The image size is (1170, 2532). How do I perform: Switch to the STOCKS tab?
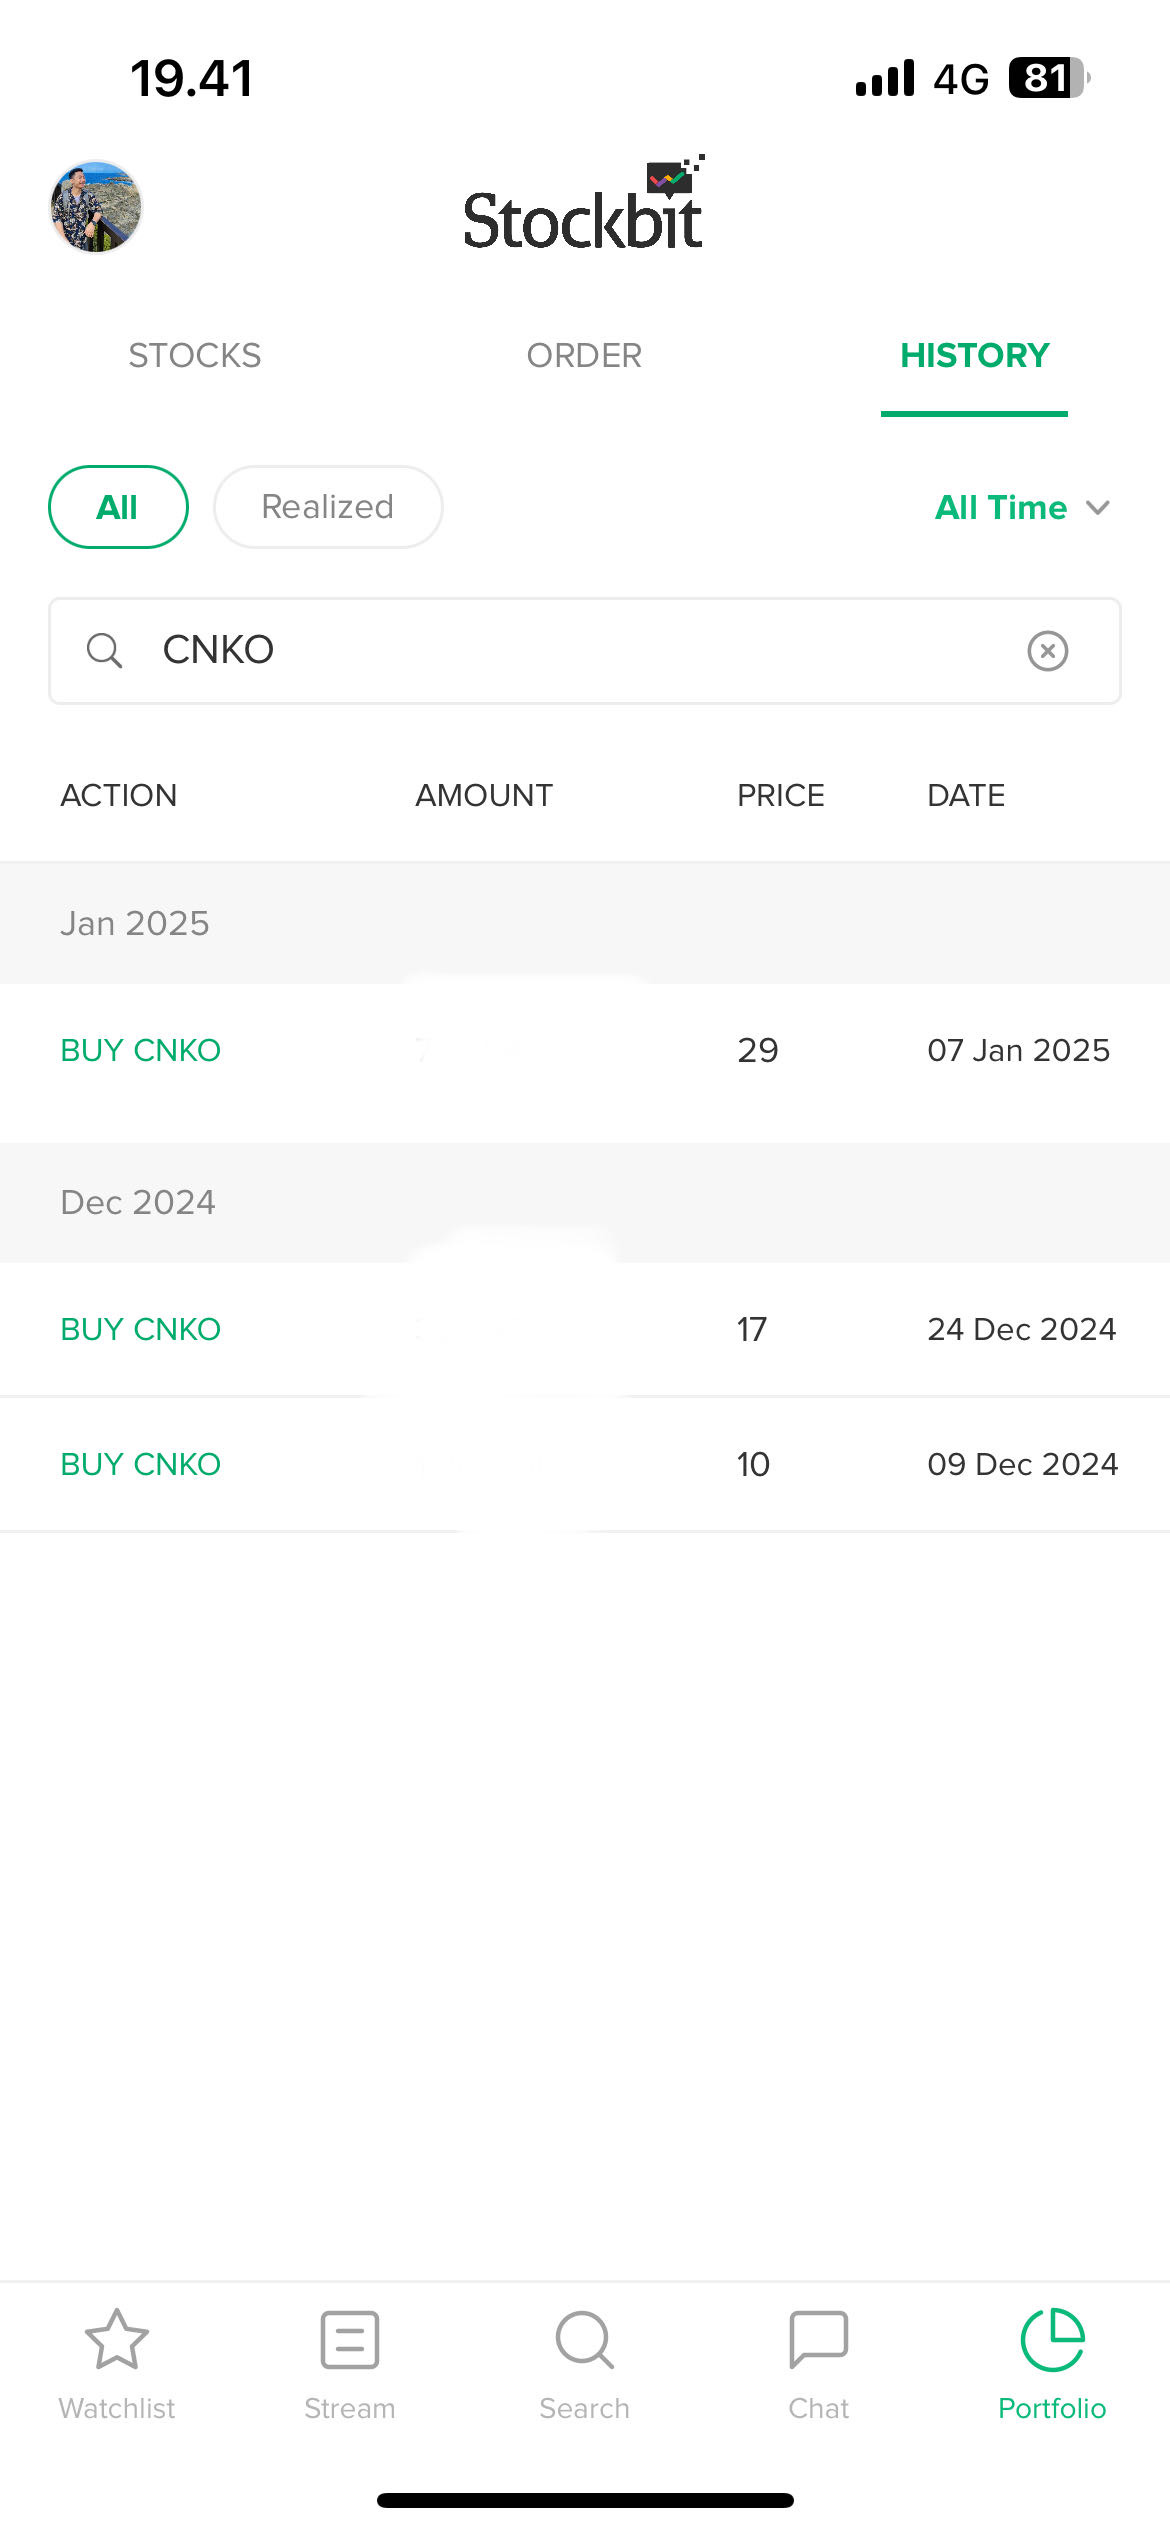coord(195,356)
